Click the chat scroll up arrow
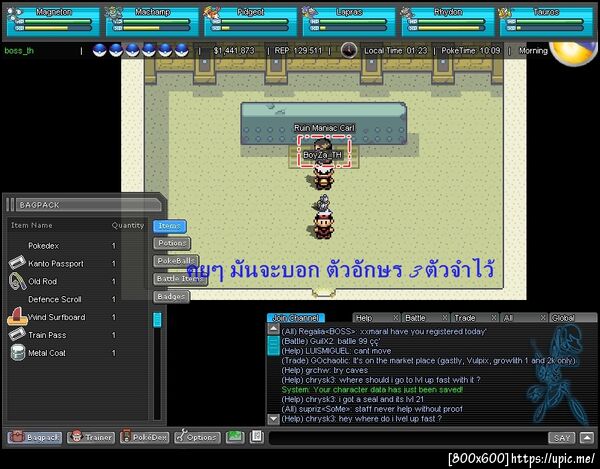This screenshot has width=600, height=469. [x=273, y=329]
